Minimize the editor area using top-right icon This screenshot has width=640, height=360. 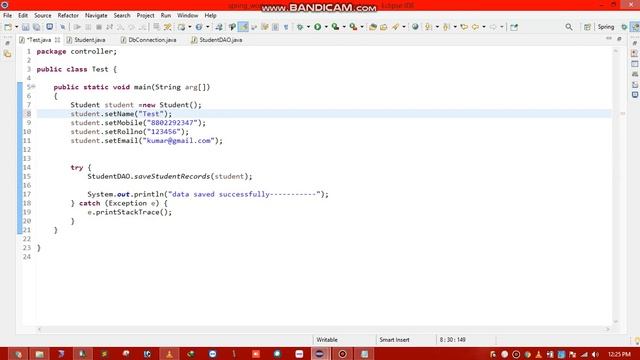pyautogui.click(x=609, y=39)
